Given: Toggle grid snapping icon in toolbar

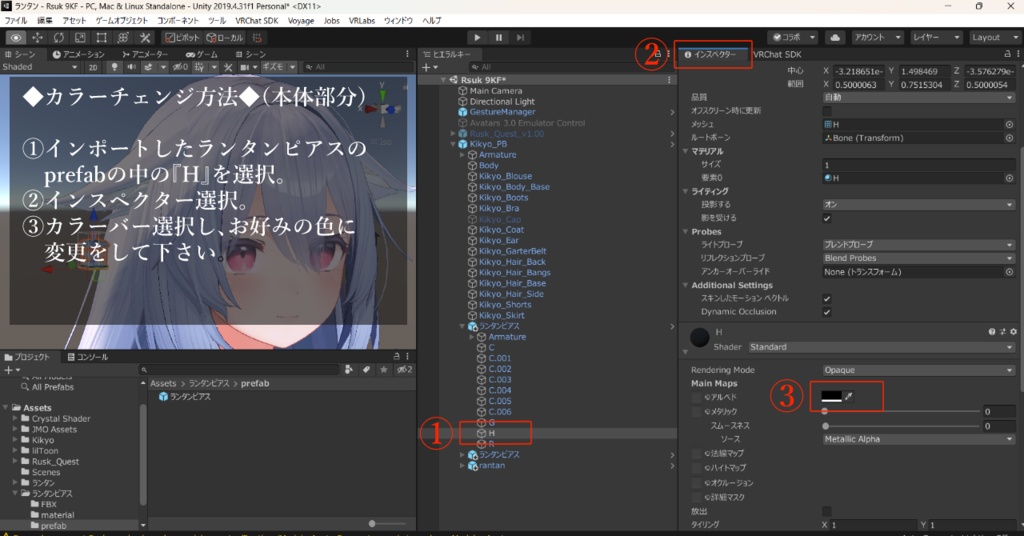Looking at the screenshot, I should click(257, 38).
